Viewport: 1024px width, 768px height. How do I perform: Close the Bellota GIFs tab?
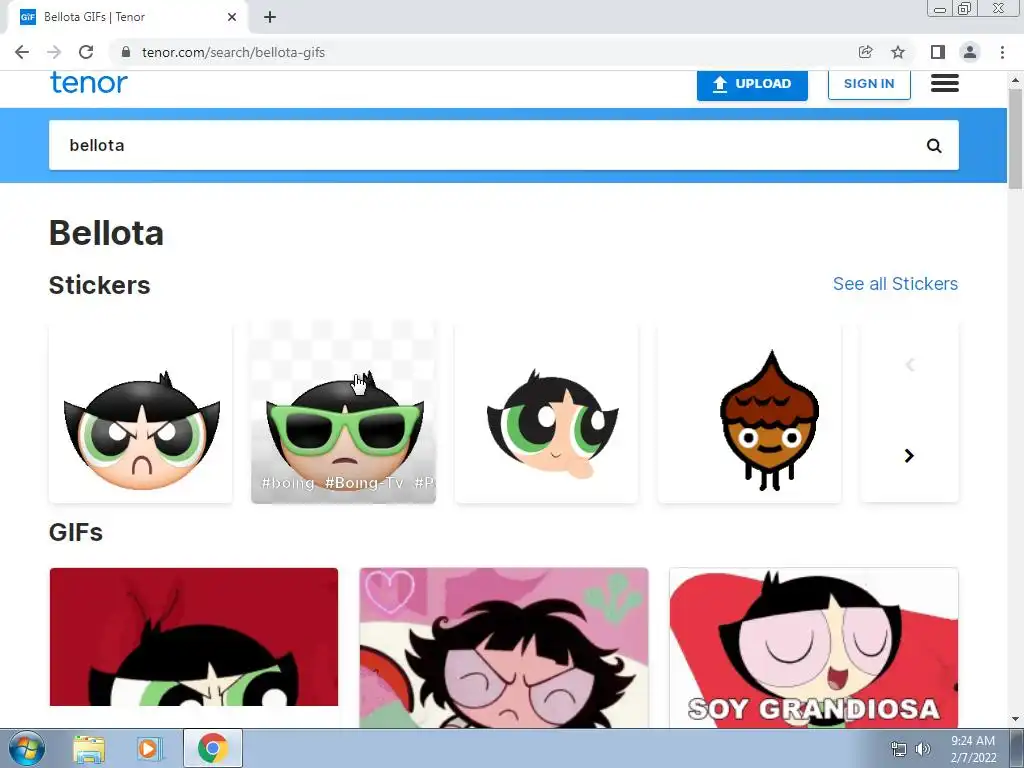click(232, 17)
